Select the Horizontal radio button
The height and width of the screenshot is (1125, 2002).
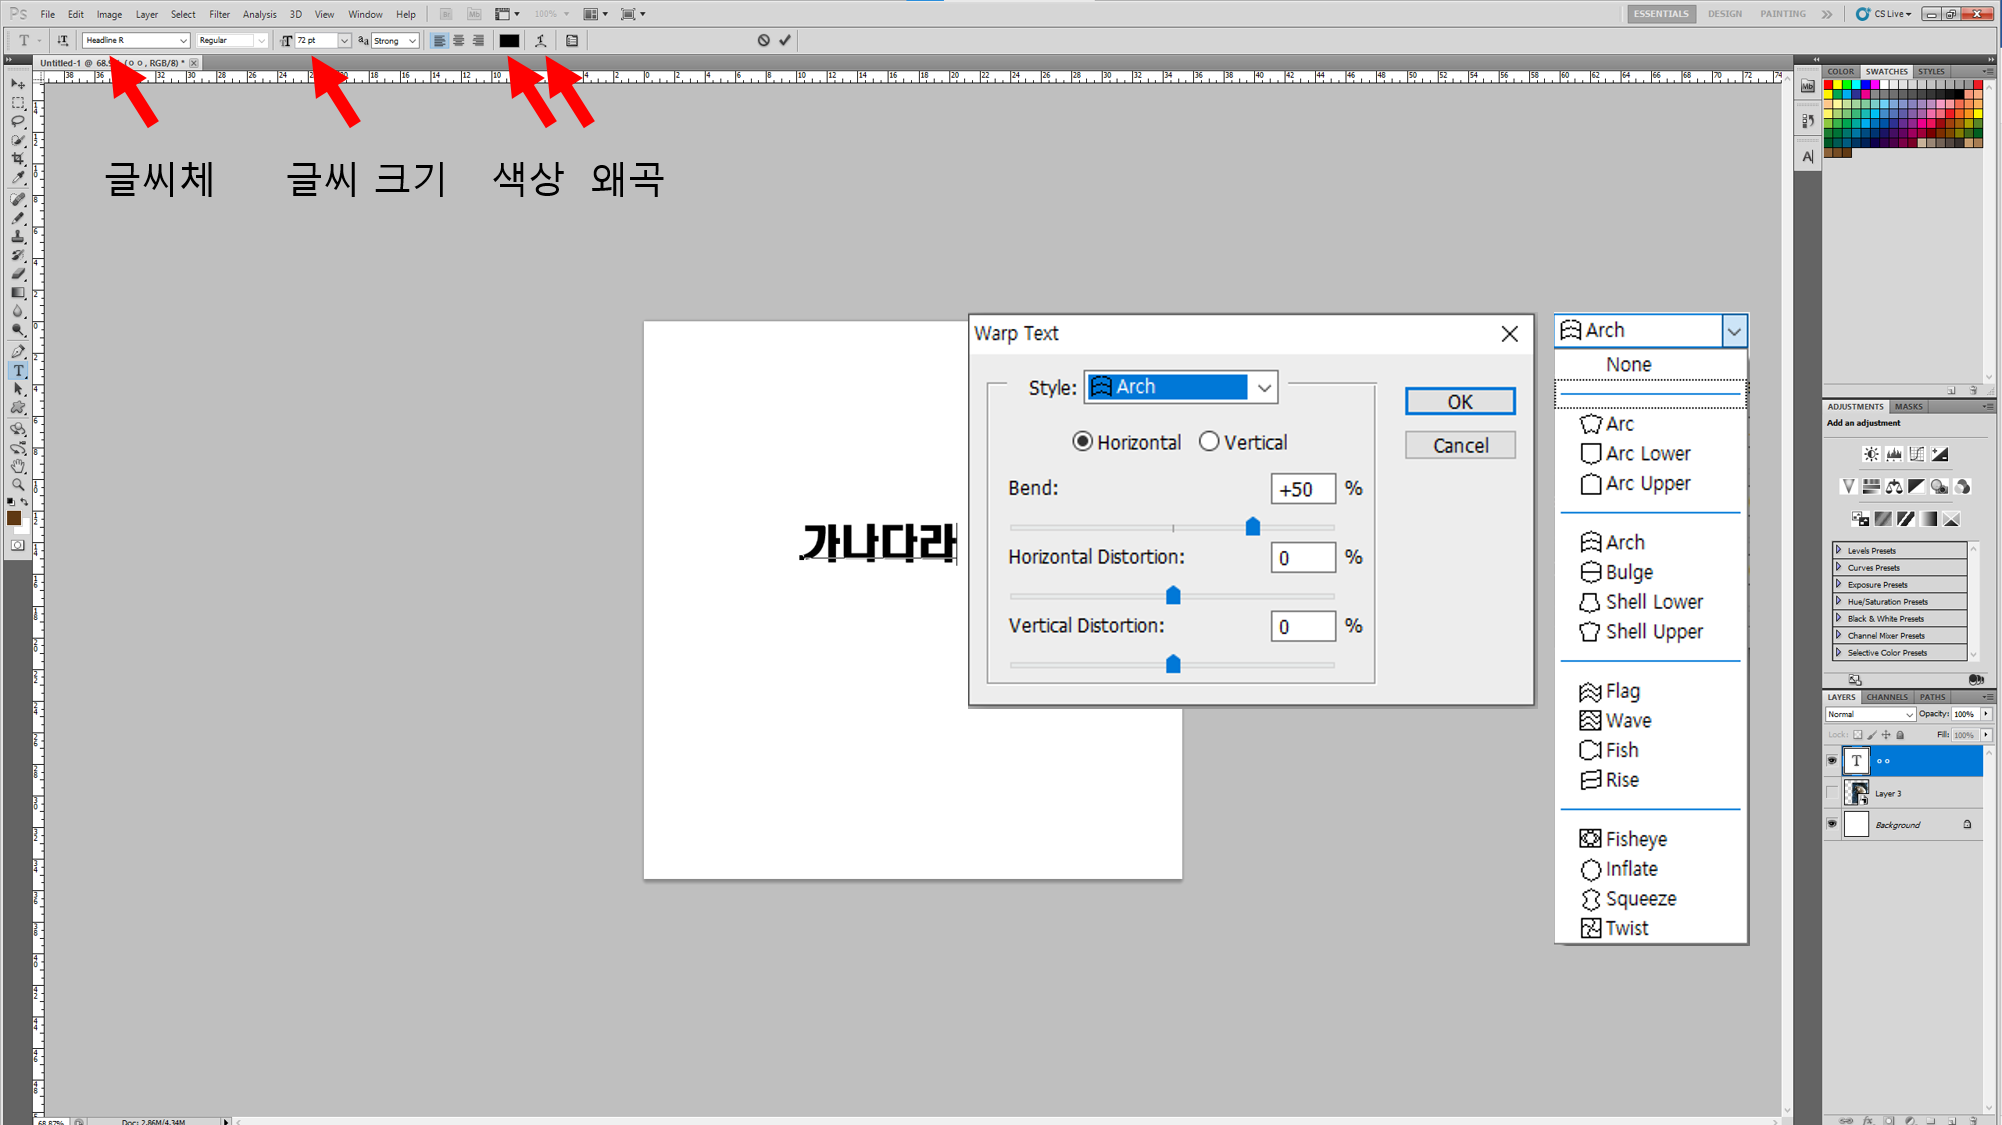tap(1082, 442)
